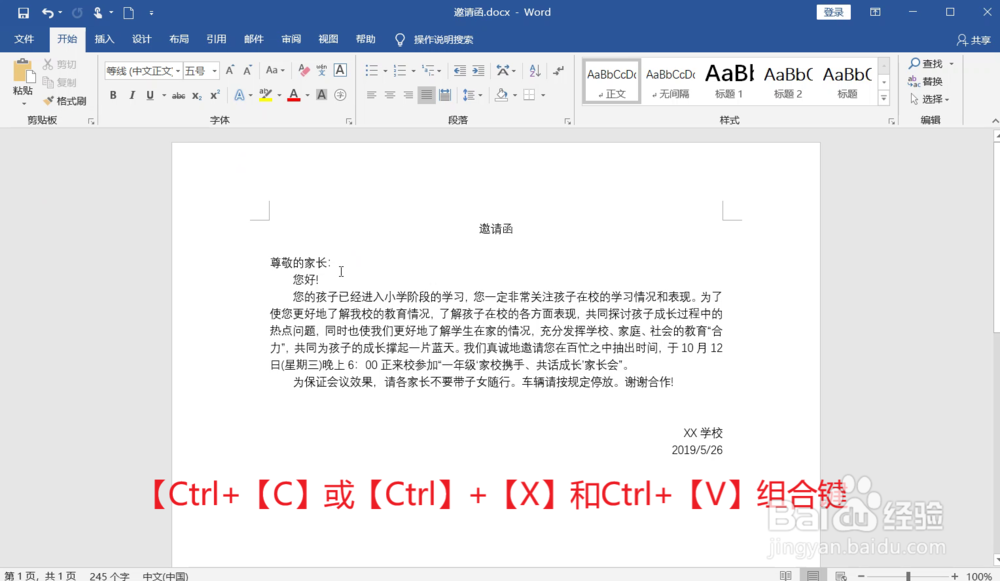Open the 审阅 ribbon tab
1000x581 pixels.
(290, 39)
